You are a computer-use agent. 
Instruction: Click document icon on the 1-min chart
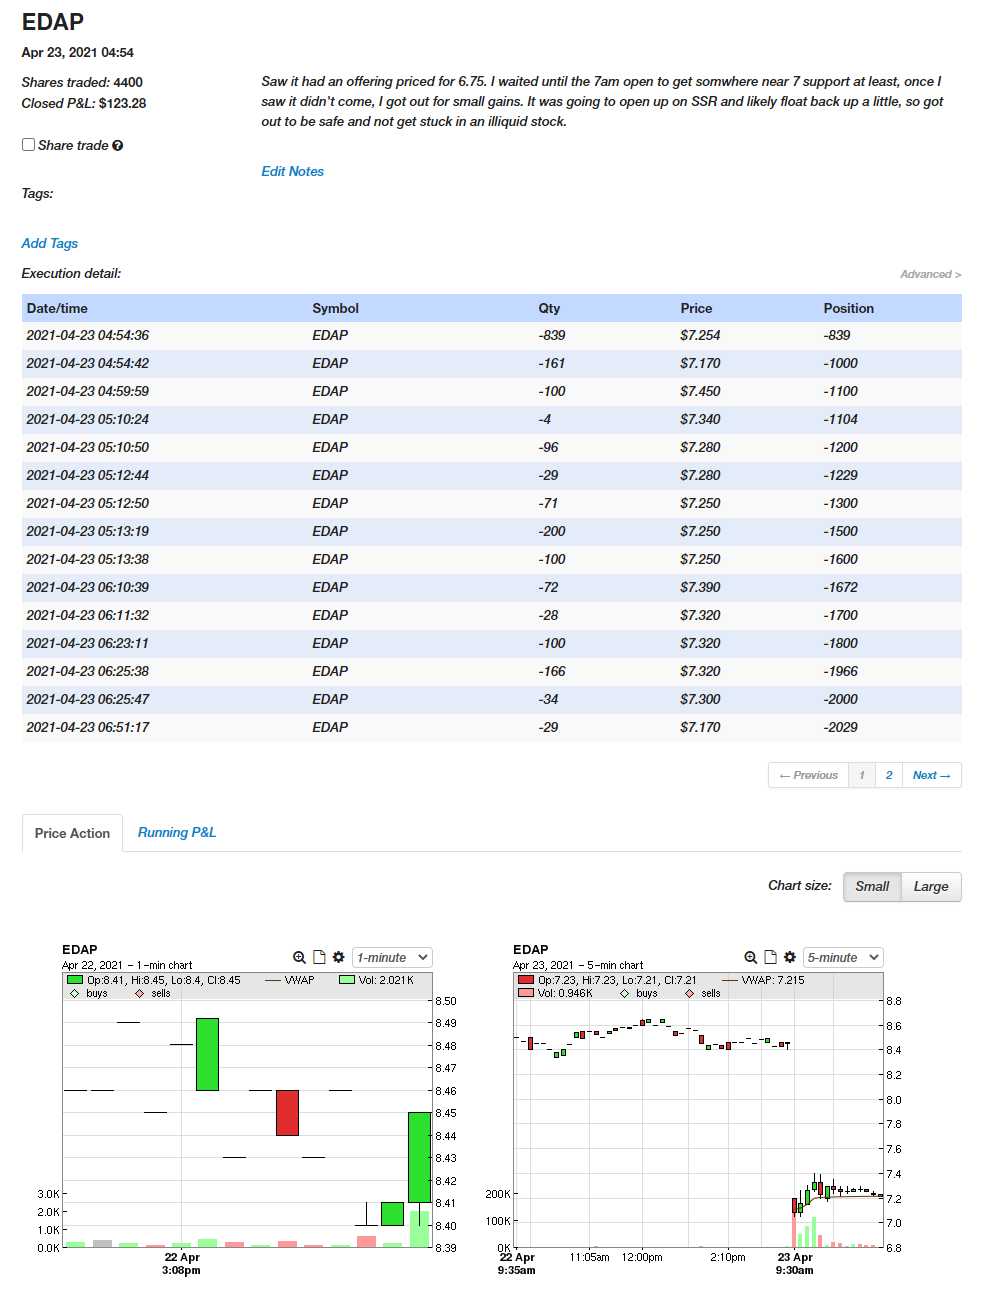[319, 957]
